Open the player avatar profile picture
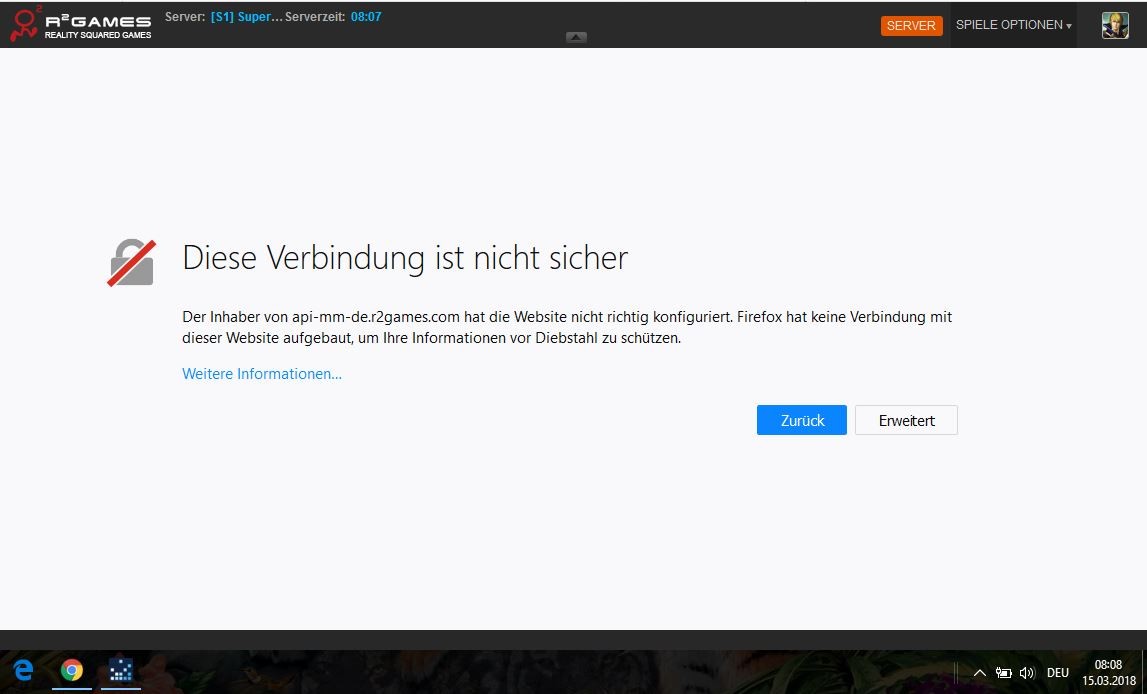 (x=1115, y=25)
